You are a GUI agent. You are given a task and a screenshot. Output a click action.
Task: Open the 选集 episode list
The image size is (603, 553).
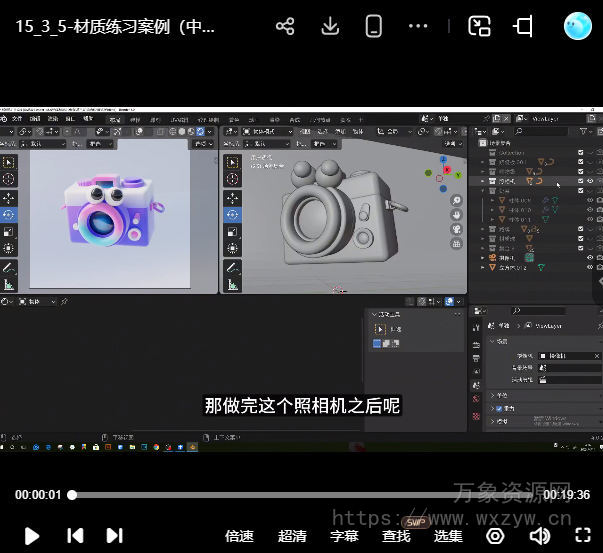(x=448, y=536)
